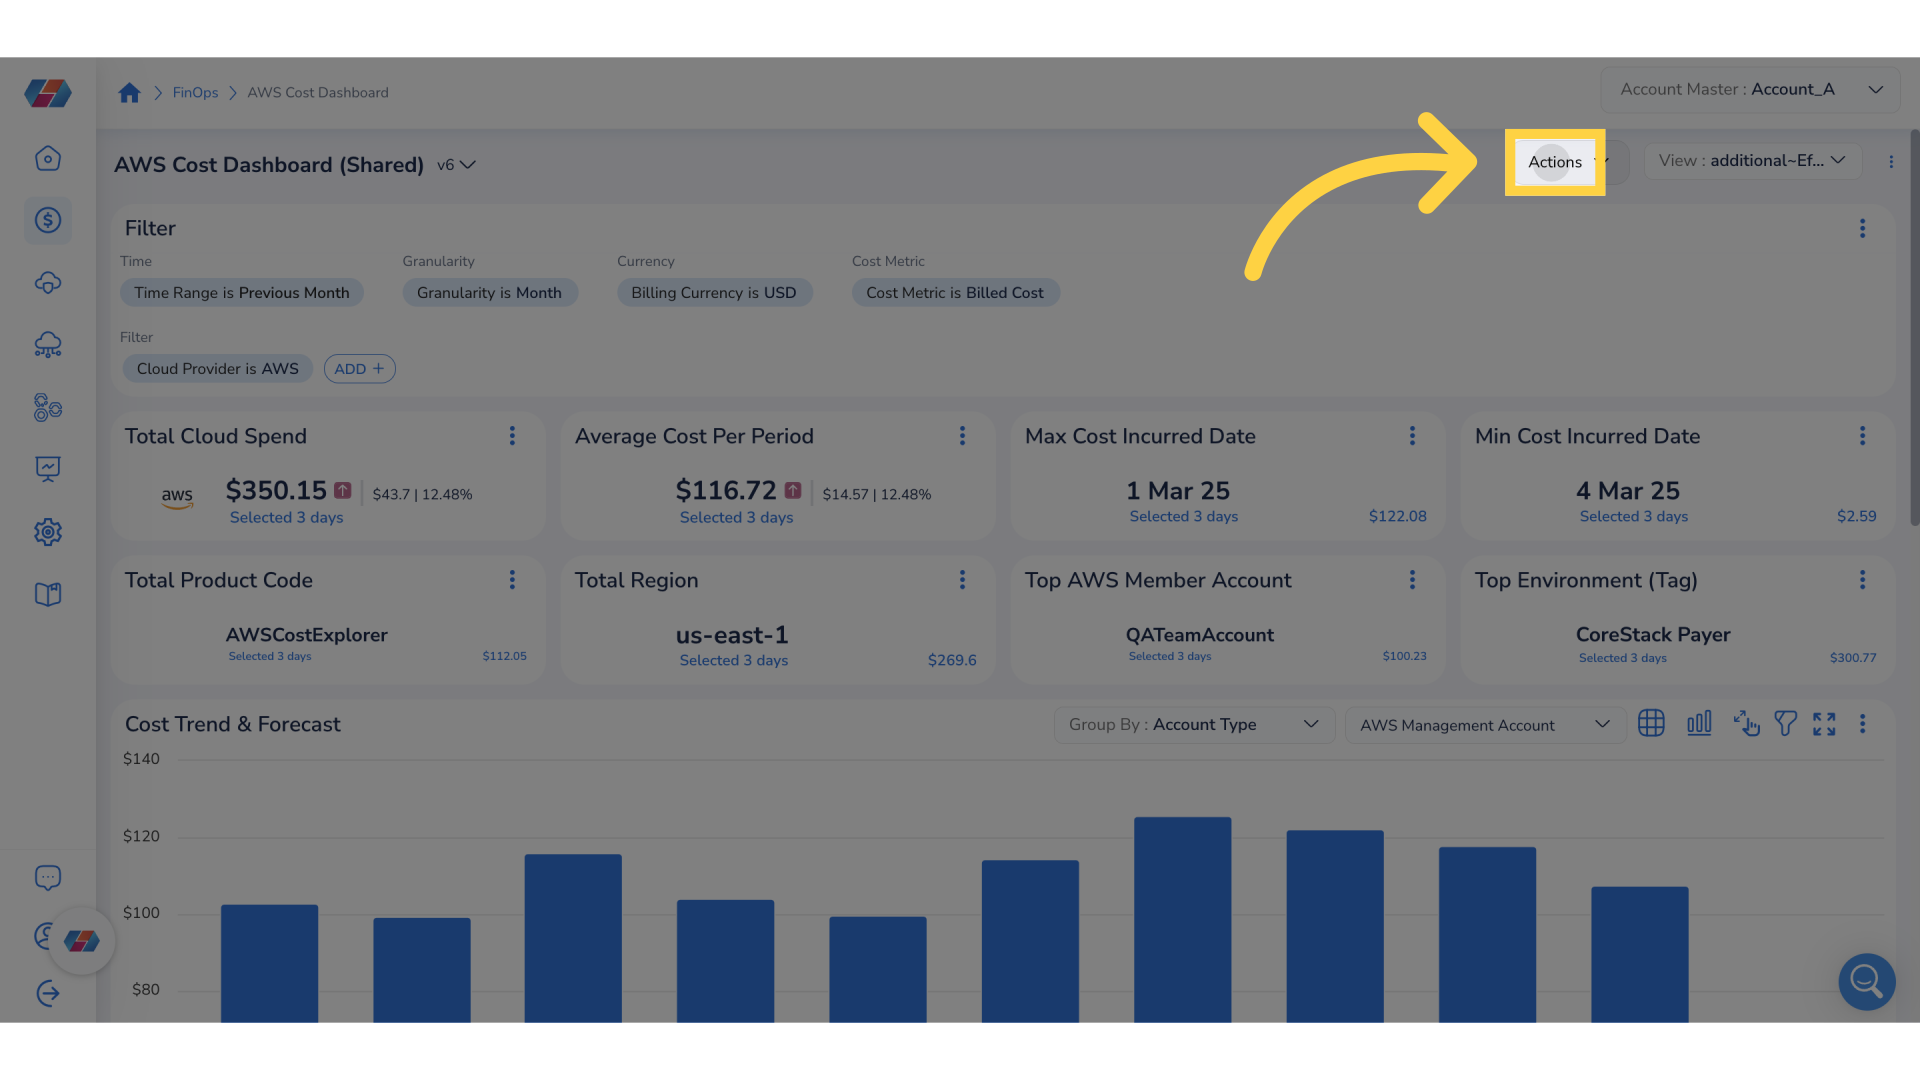Open Cost Trend & Forecast kebab menu

point(1862,723)
